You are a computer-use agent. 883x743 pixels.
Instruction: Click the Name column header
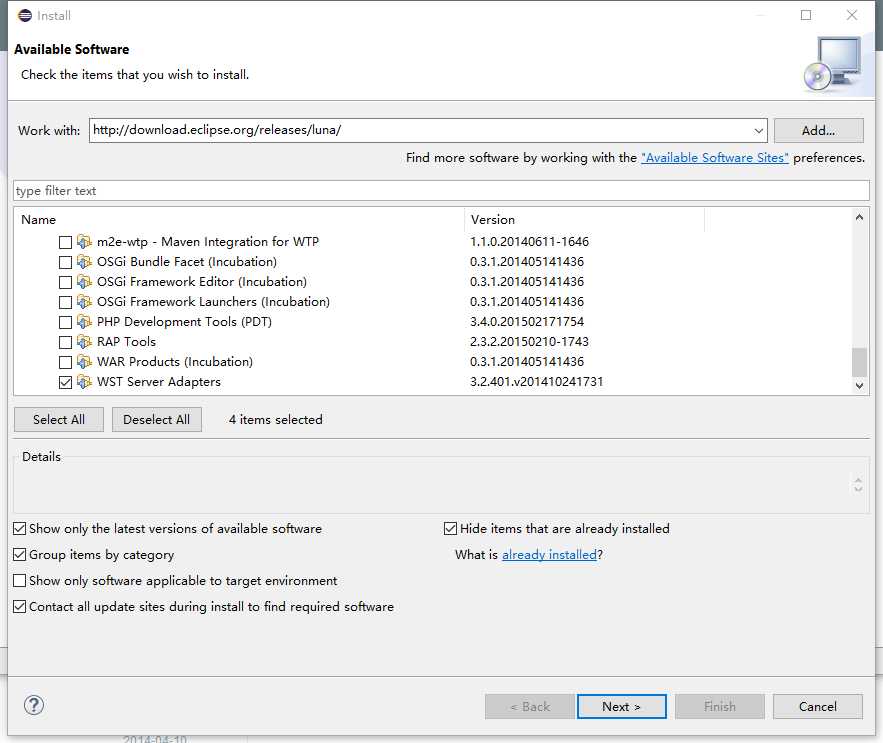click(x=239, y=220)
